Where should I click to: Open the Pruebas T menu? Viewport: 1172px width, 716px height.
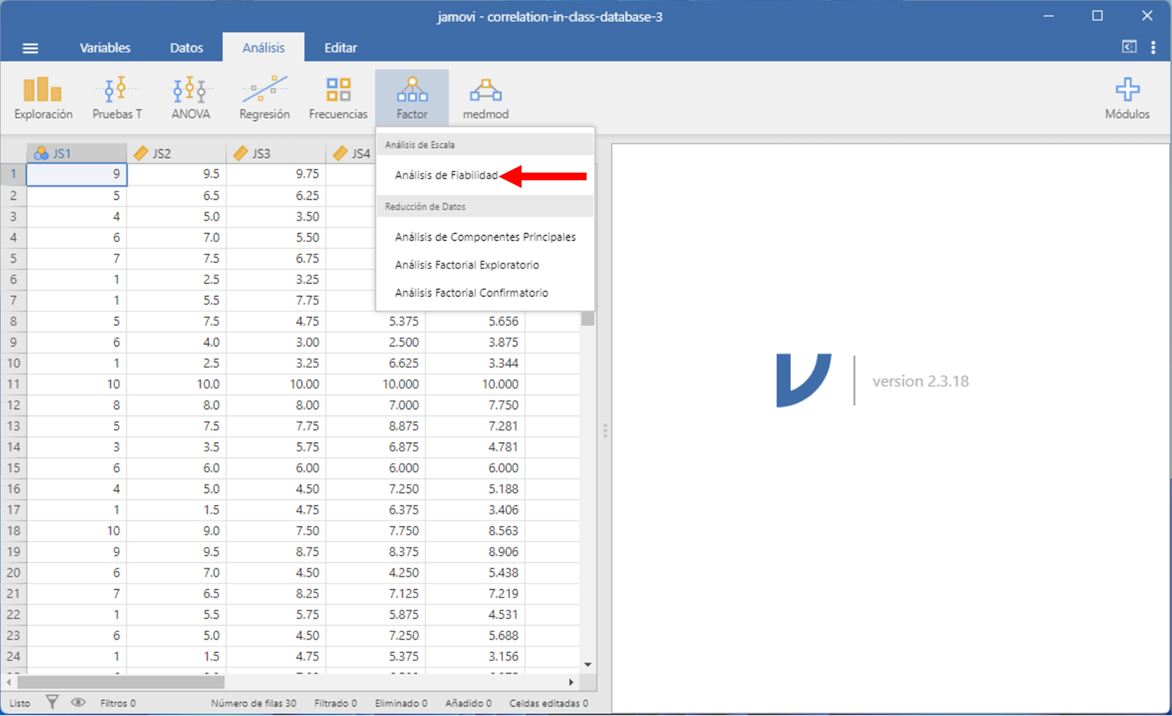[x=117, y=98]
